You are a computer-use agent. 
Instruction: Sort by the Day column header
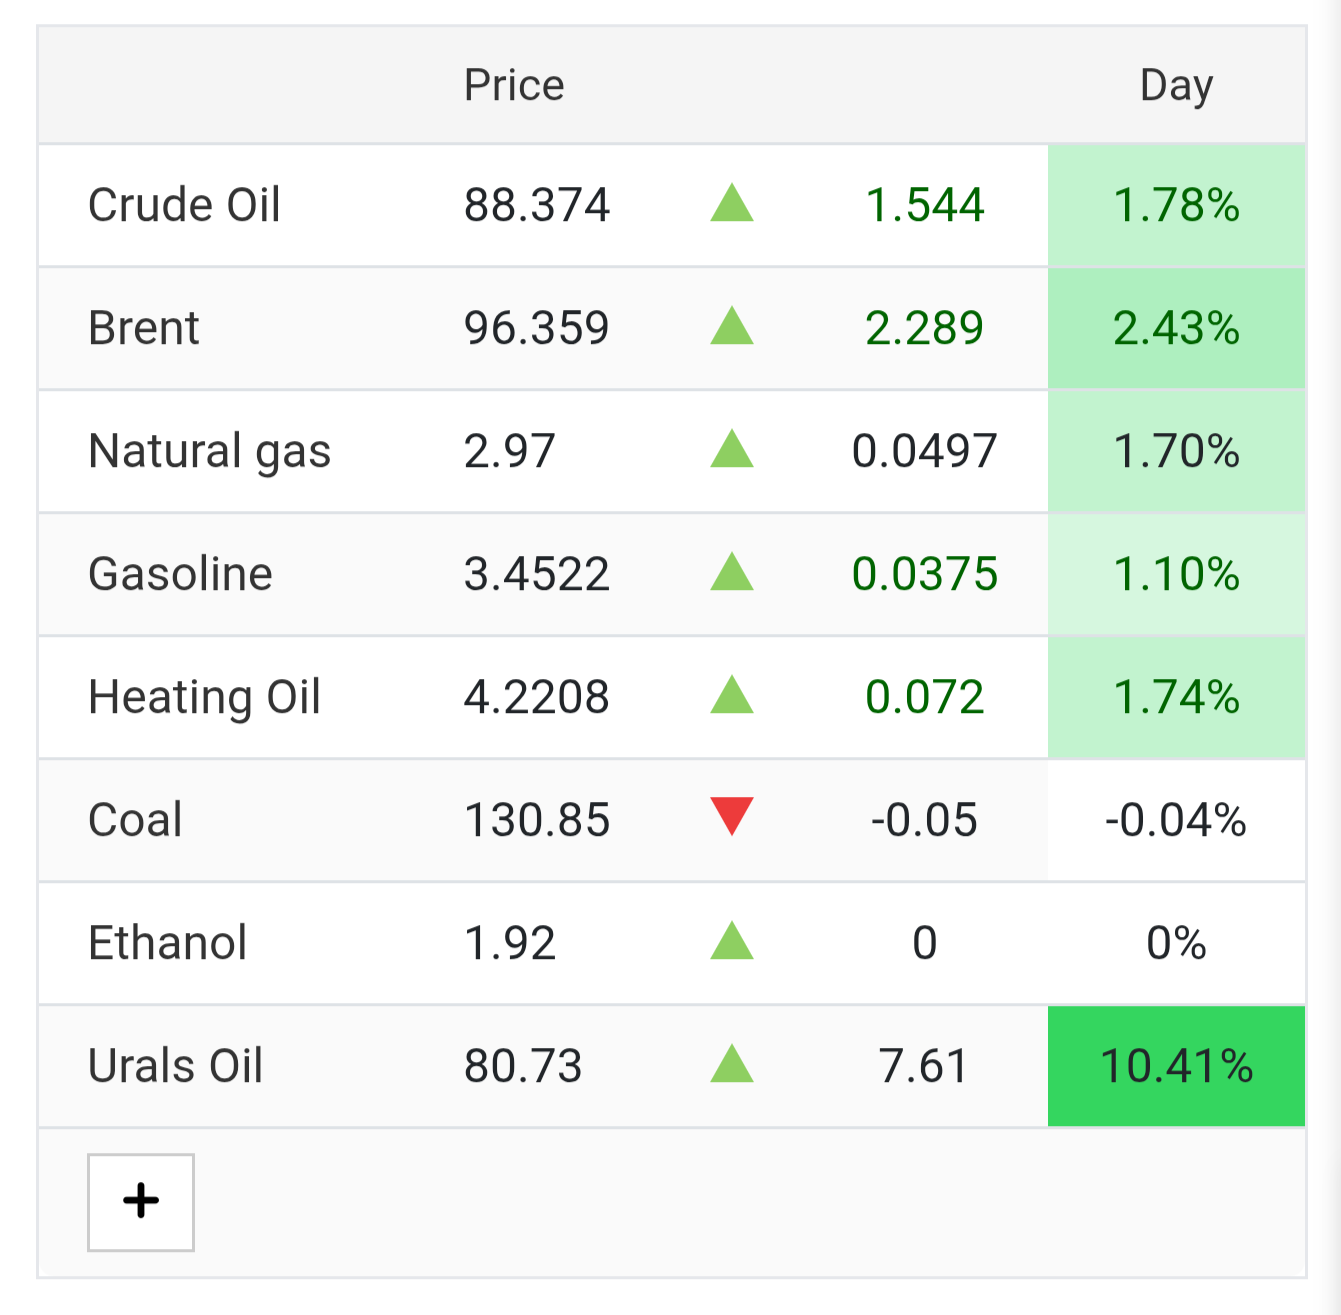(1177, 85)
